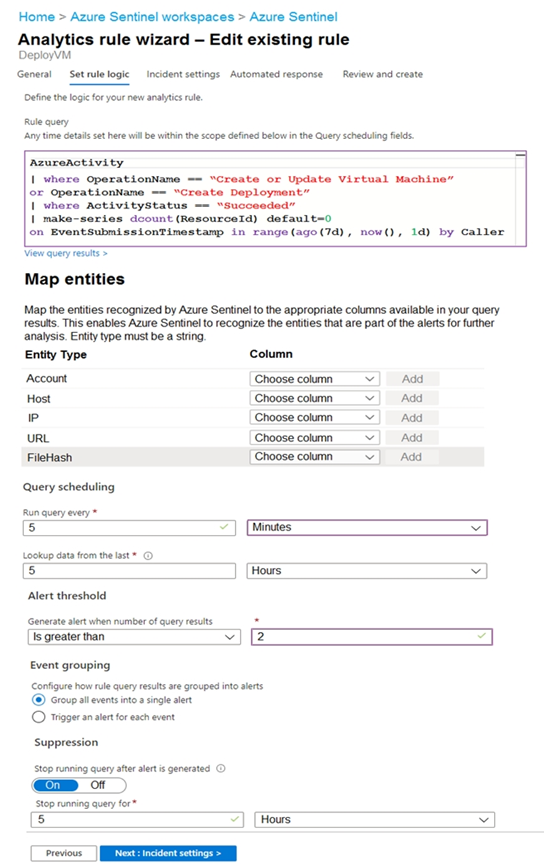Click the Previous button
Screen dimensions: 546x868
pyautogui.click(x=64, y=853)
